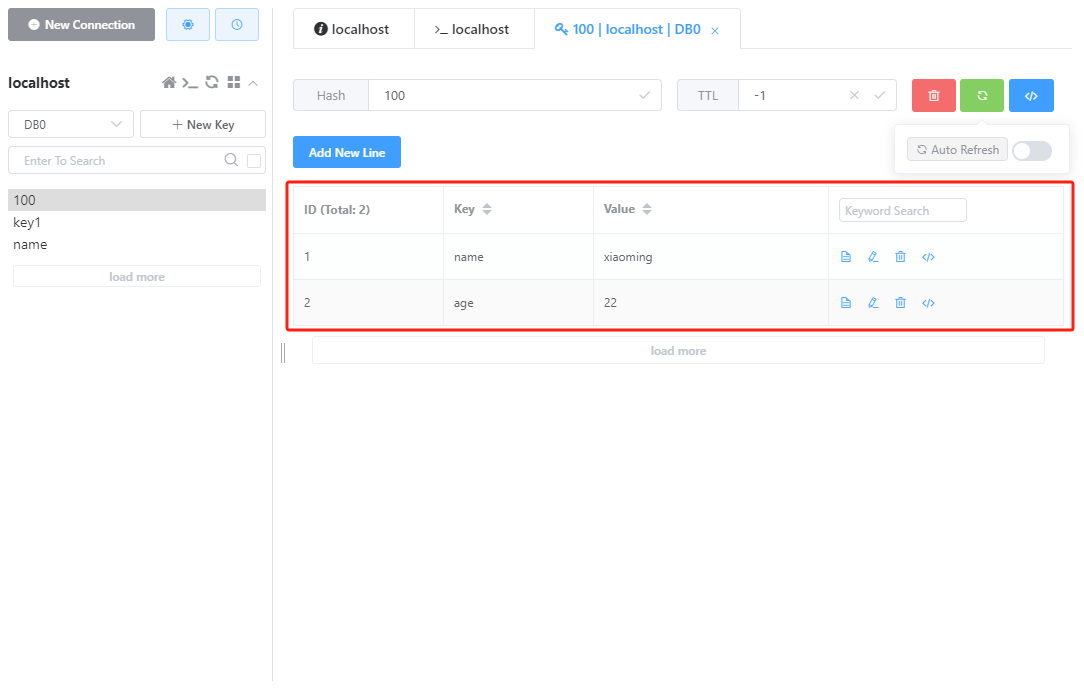Refresh the localhost connection in sidebar
This screenshot has width=1084, height=689.
(212, 82)
